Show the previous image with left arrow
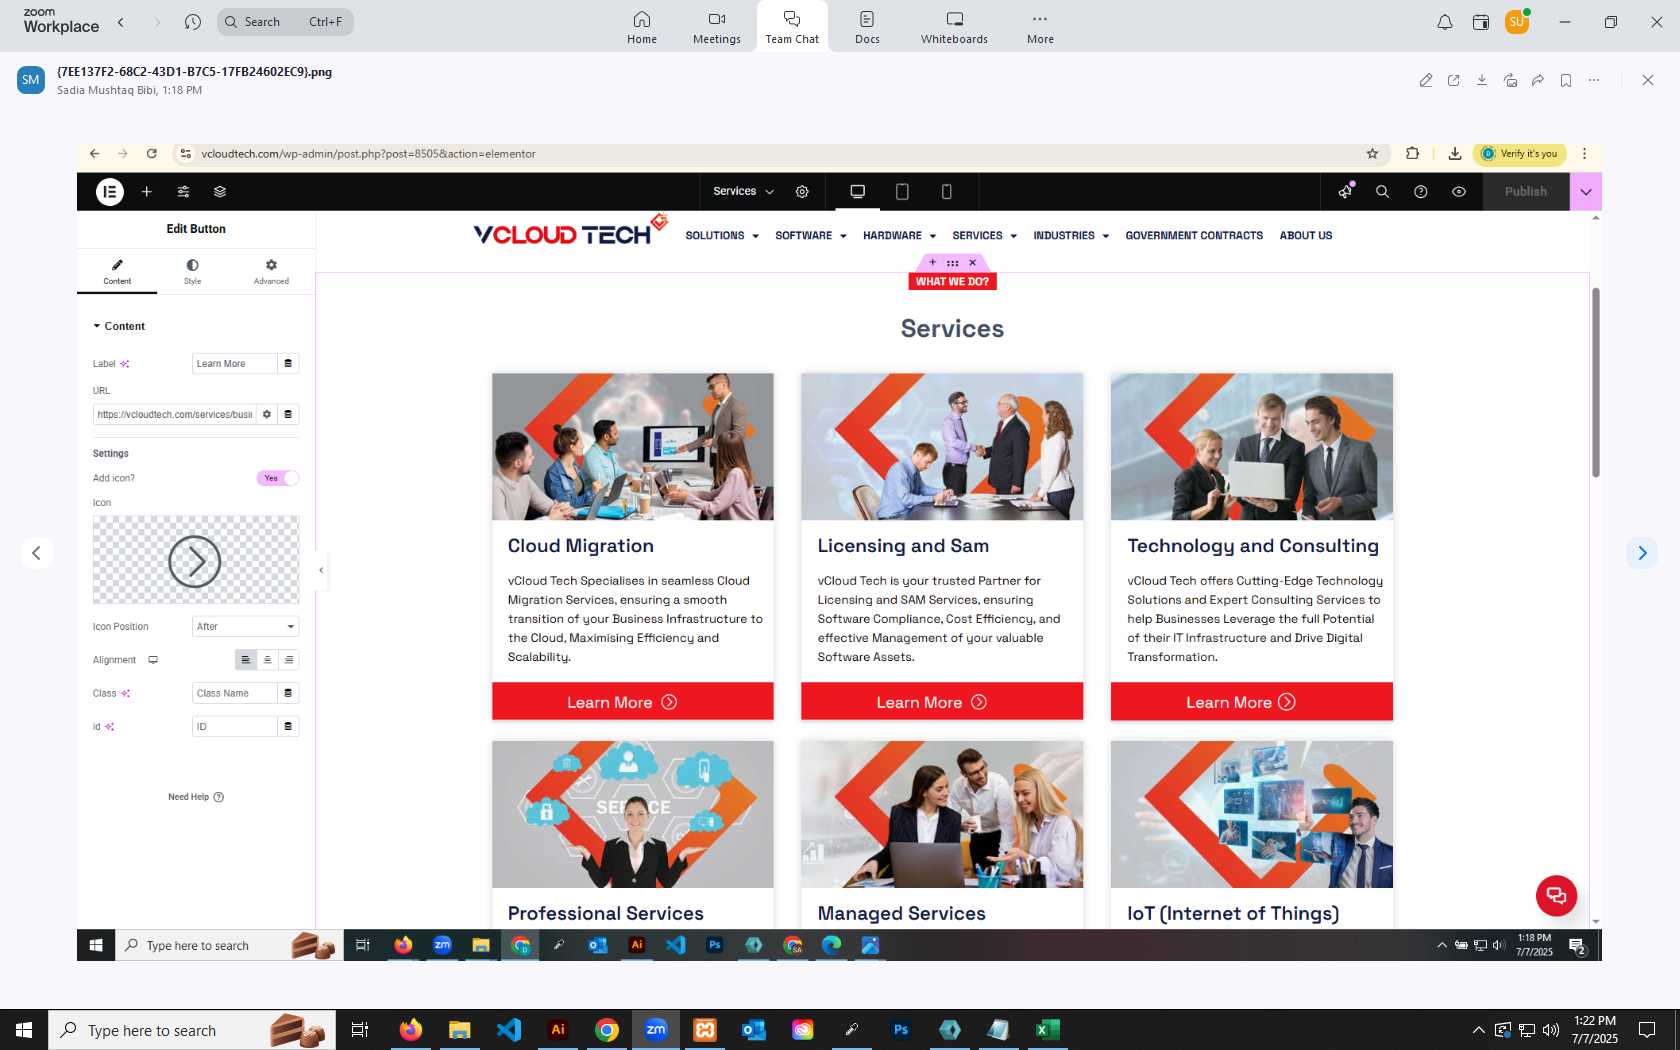The image size is (1680, 1050). (36, 553)
